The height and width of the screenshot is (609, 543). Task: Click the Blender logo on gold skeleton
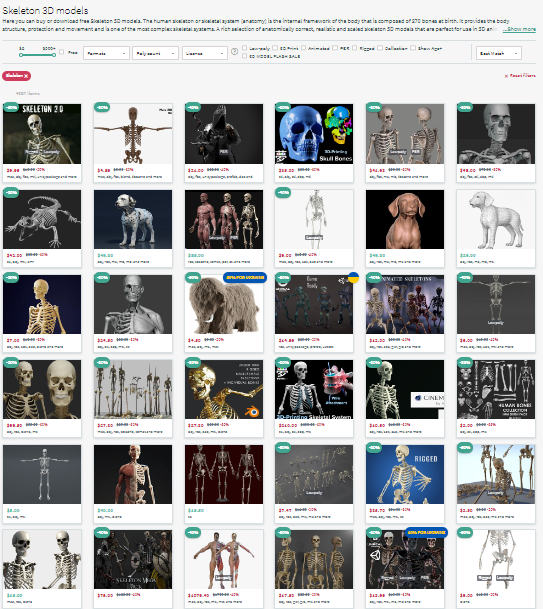[252, 411]
